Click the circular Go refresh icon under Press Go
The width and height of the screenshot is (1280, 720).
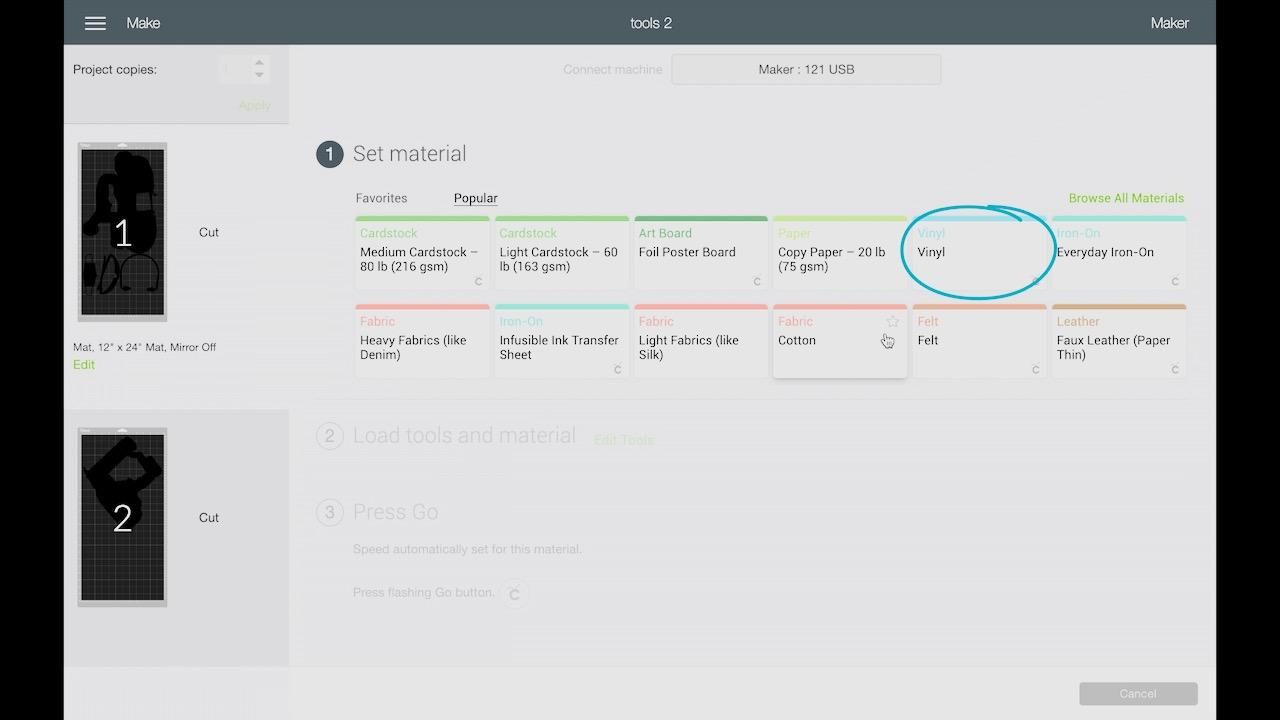(515, 593)
